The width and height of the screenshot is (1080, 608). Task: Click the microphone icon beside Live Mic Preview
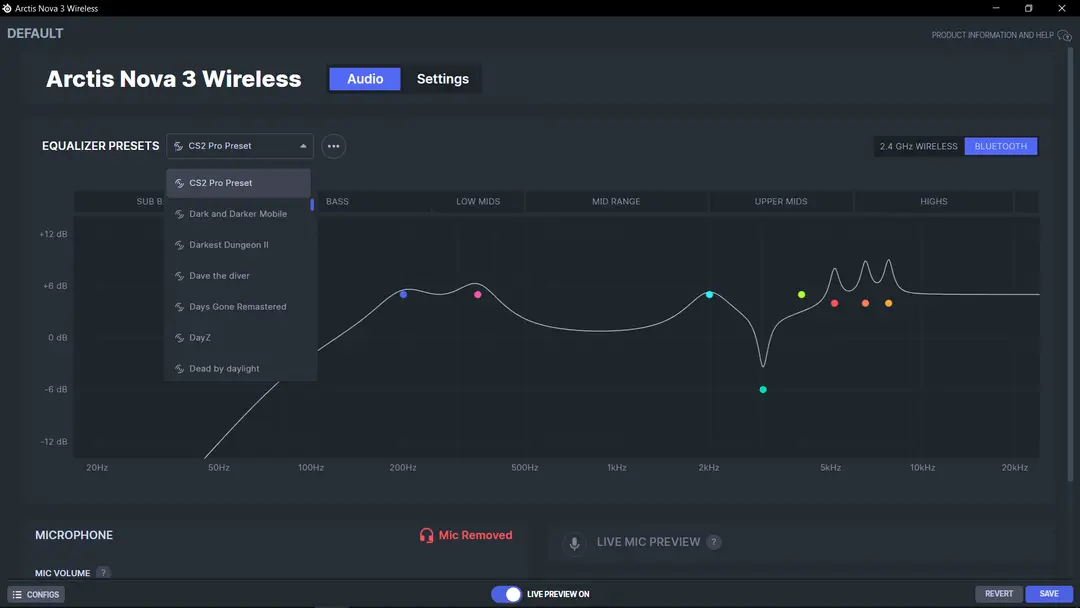click(x=574, y=543)
